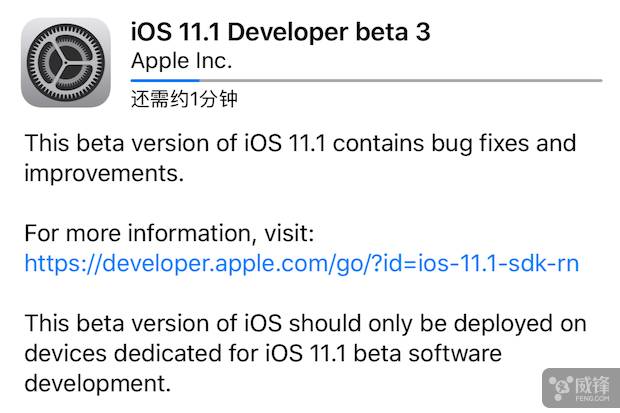This screenshot has height=413, width=620.
Task: Click the "Apple Inc." publisher label
Action: tap(182, 60)
